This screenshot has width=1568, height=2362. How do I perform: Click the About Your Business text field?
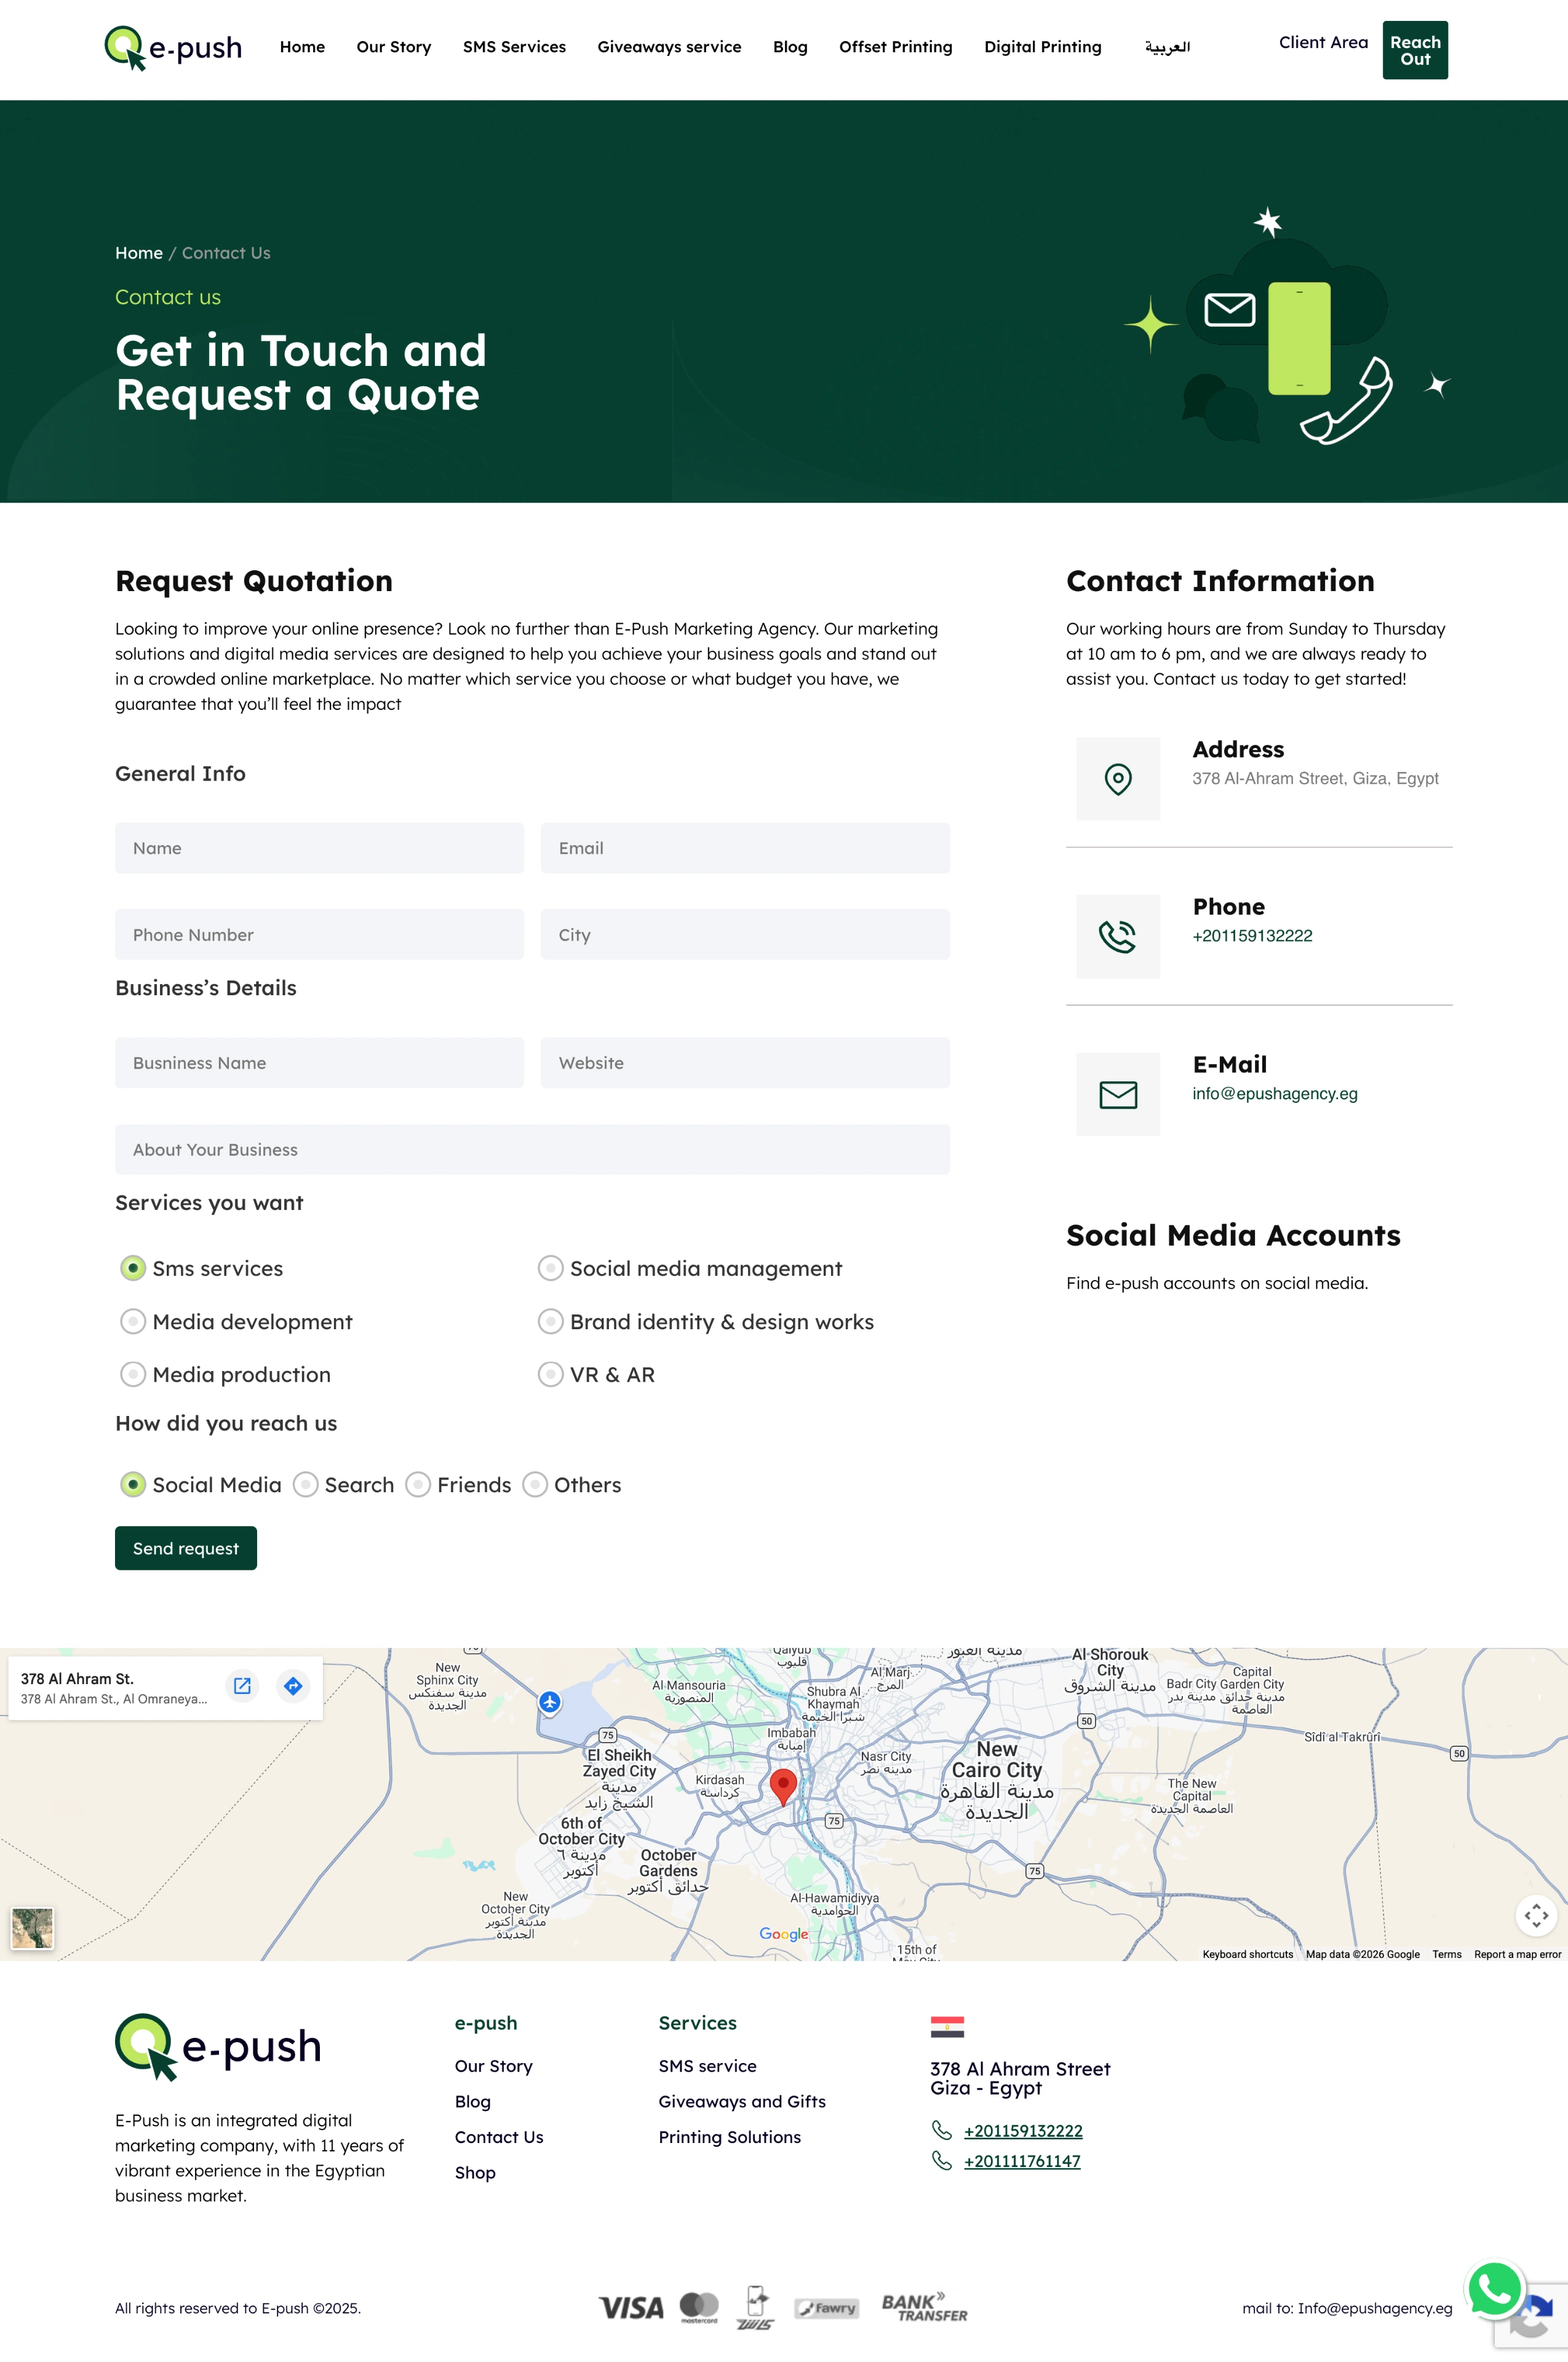tap(532, 1149)
